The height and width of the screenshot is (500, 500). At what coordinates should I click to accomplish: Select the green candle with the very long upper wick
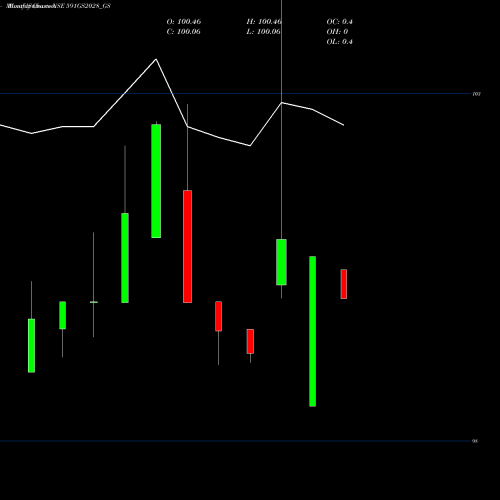[281, 262]
